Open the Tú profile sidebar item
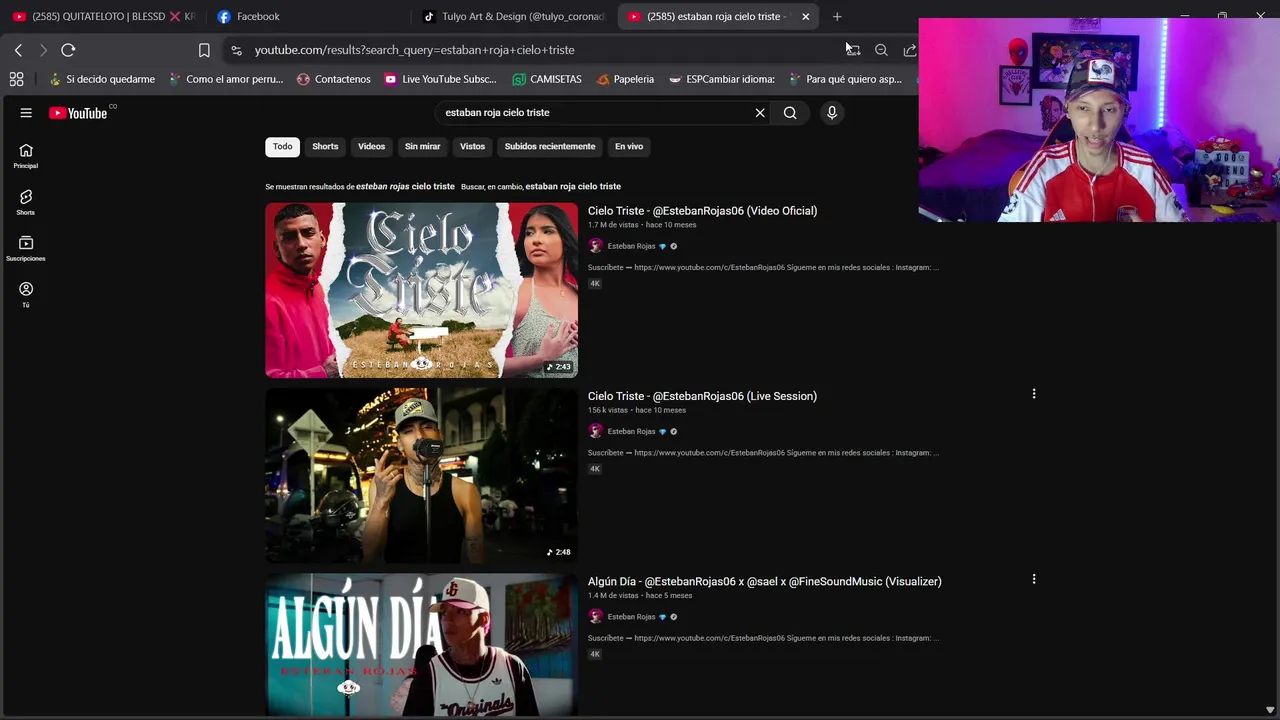The height and width of the screenshot is (720, 1280). tap(26, 294)
